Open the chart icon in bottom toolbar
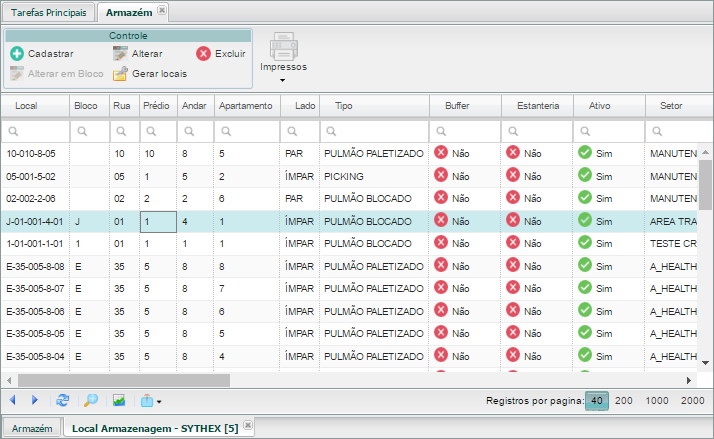The width and height of the screenshot is (714, 439). (119, 400)
